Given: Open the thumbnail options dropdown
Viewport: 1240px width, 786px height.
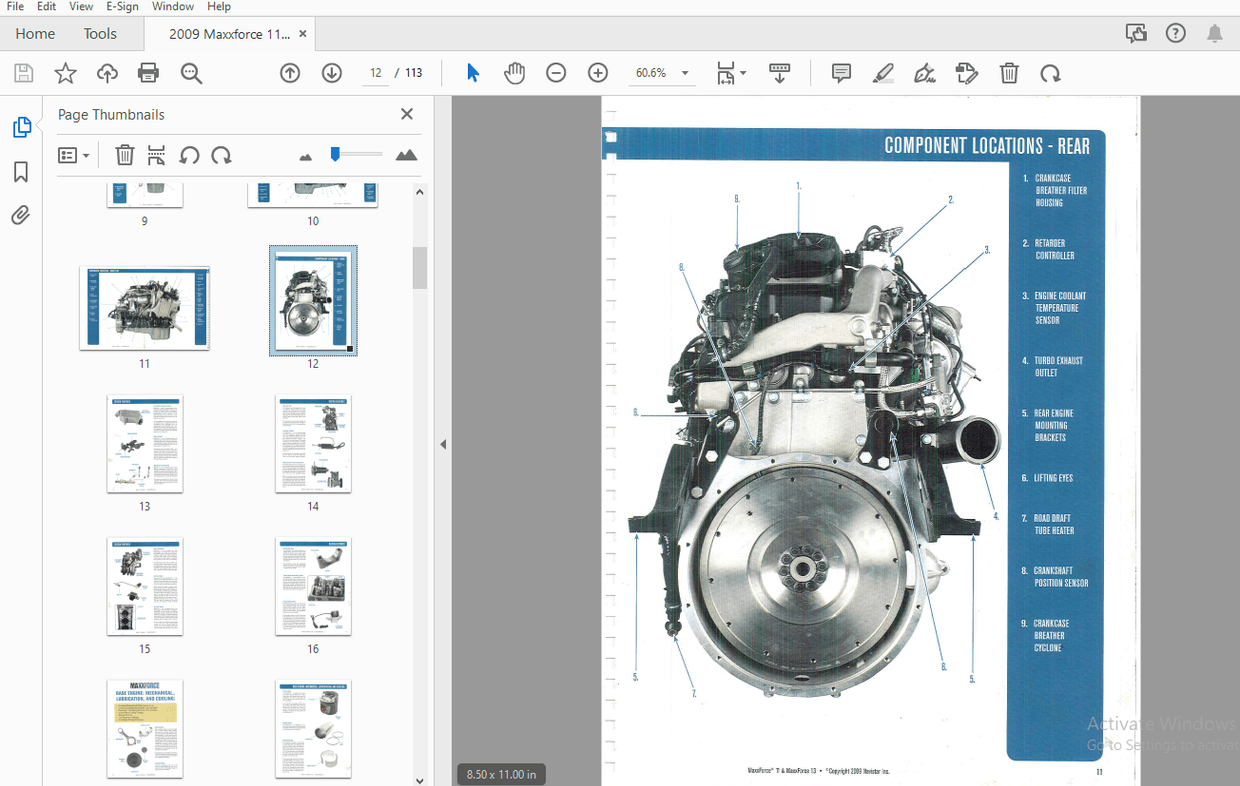Looking at the screenshot, I should 74,154.
